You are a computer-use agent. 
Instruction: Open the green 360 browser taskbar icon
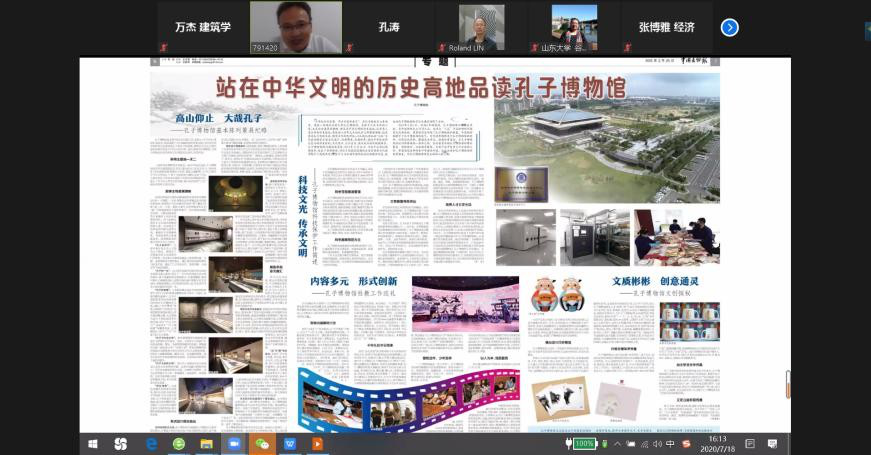pyautogui.click(x=179, y=443)
